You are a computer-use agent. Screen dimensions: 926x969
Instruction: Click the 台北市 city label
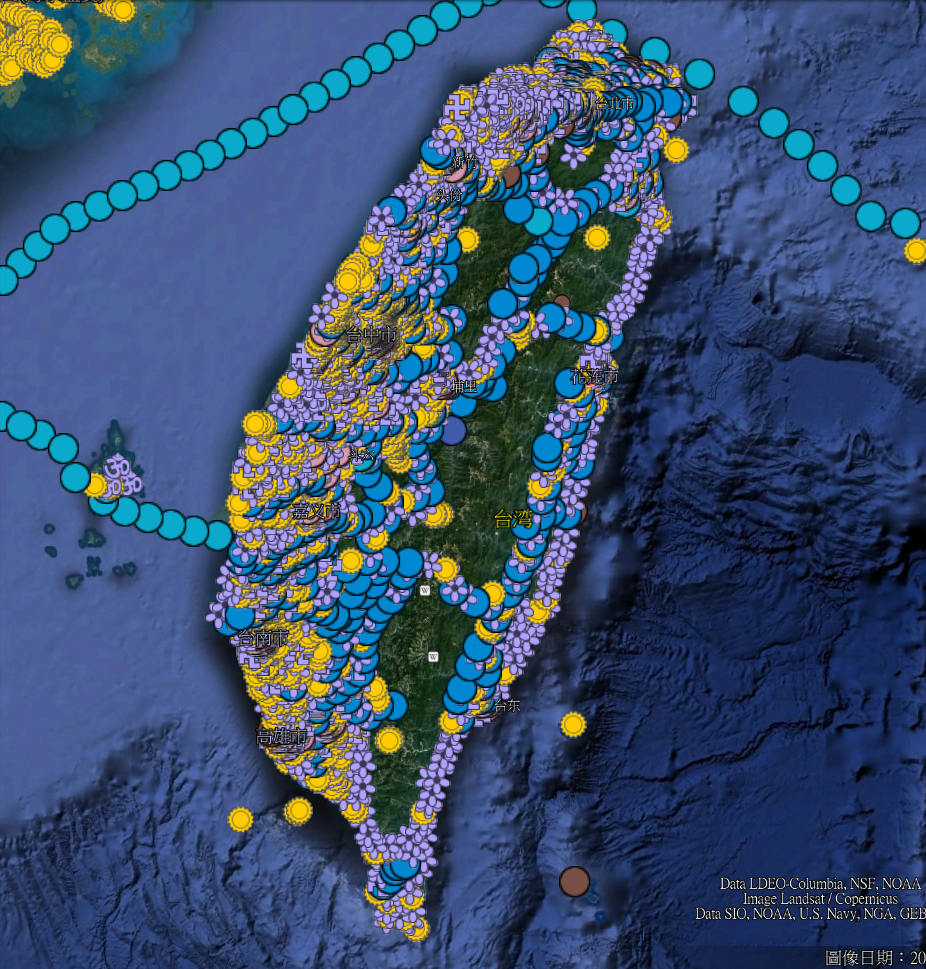tap(614, 103)
